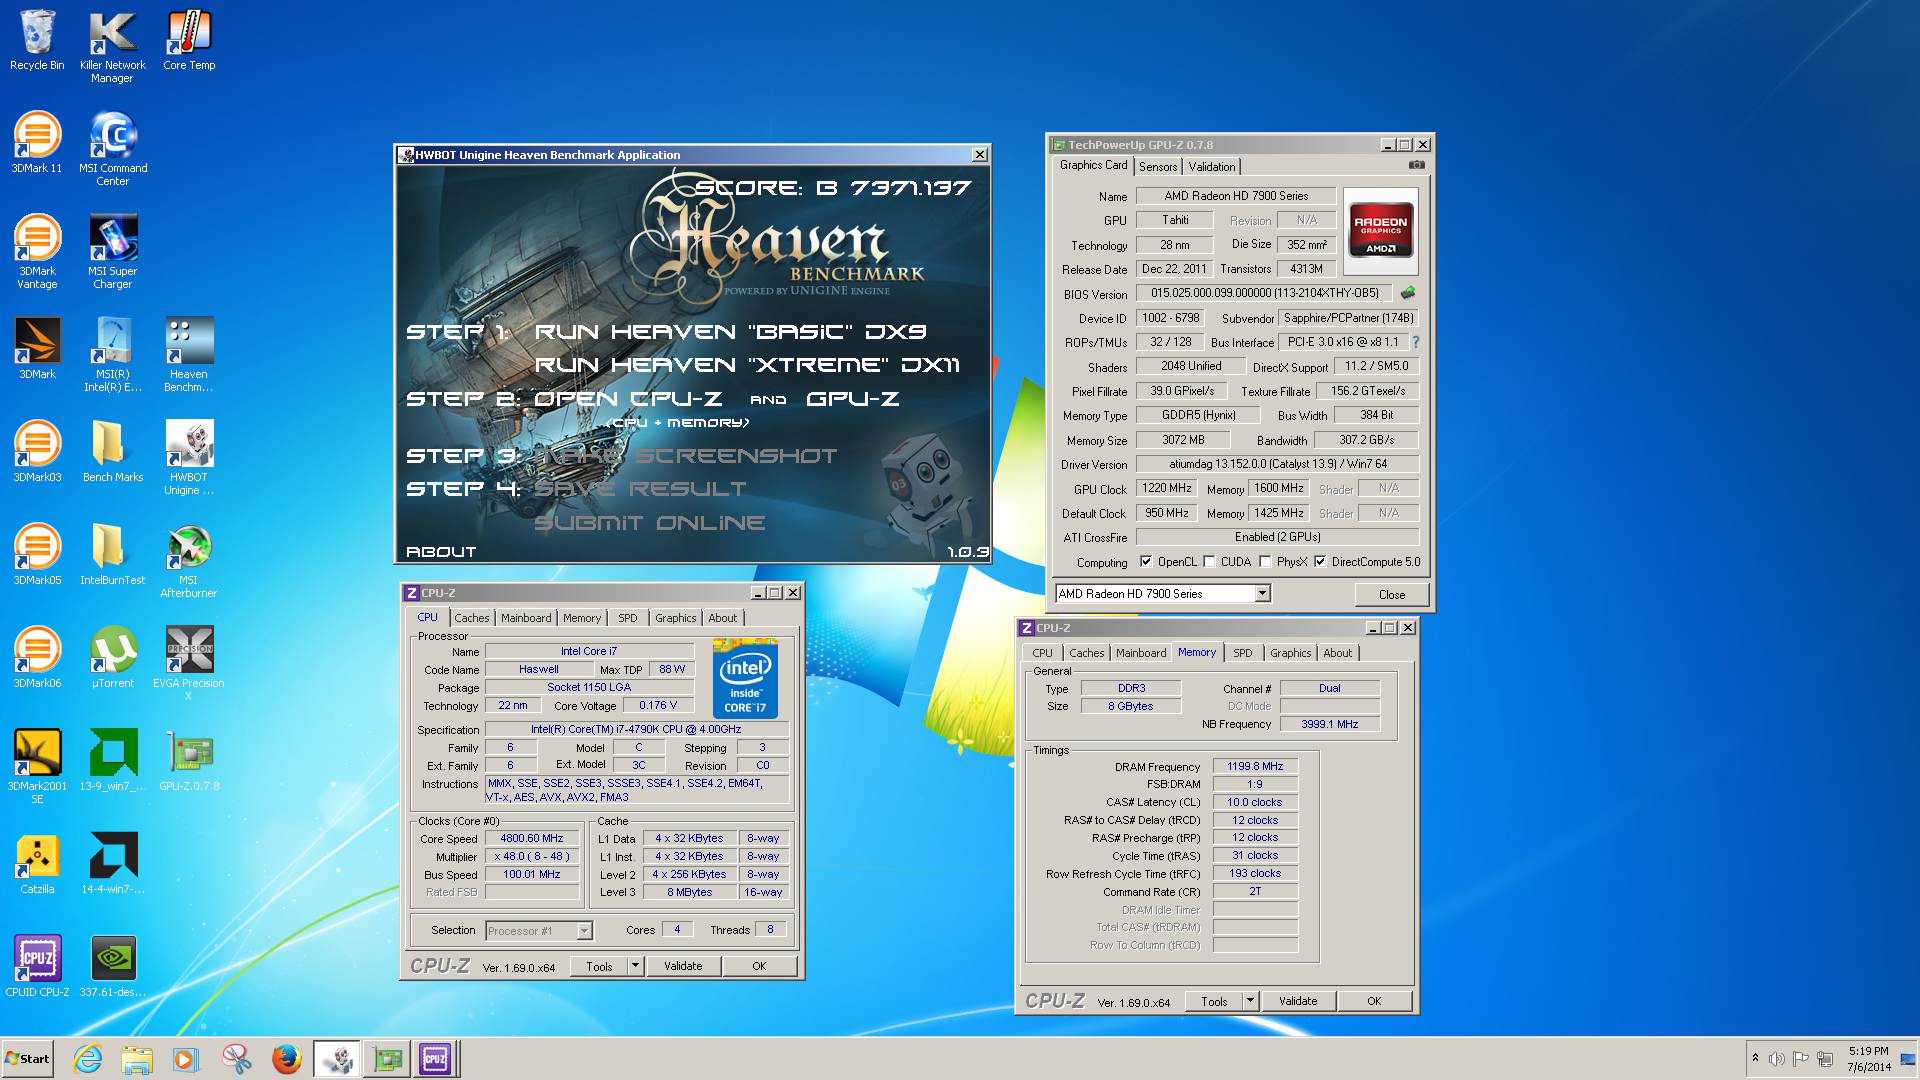
Task: Click RUN HEAVEN "XTREME" DX11 option
Action: pyautogui.click(x=747, y=365)
